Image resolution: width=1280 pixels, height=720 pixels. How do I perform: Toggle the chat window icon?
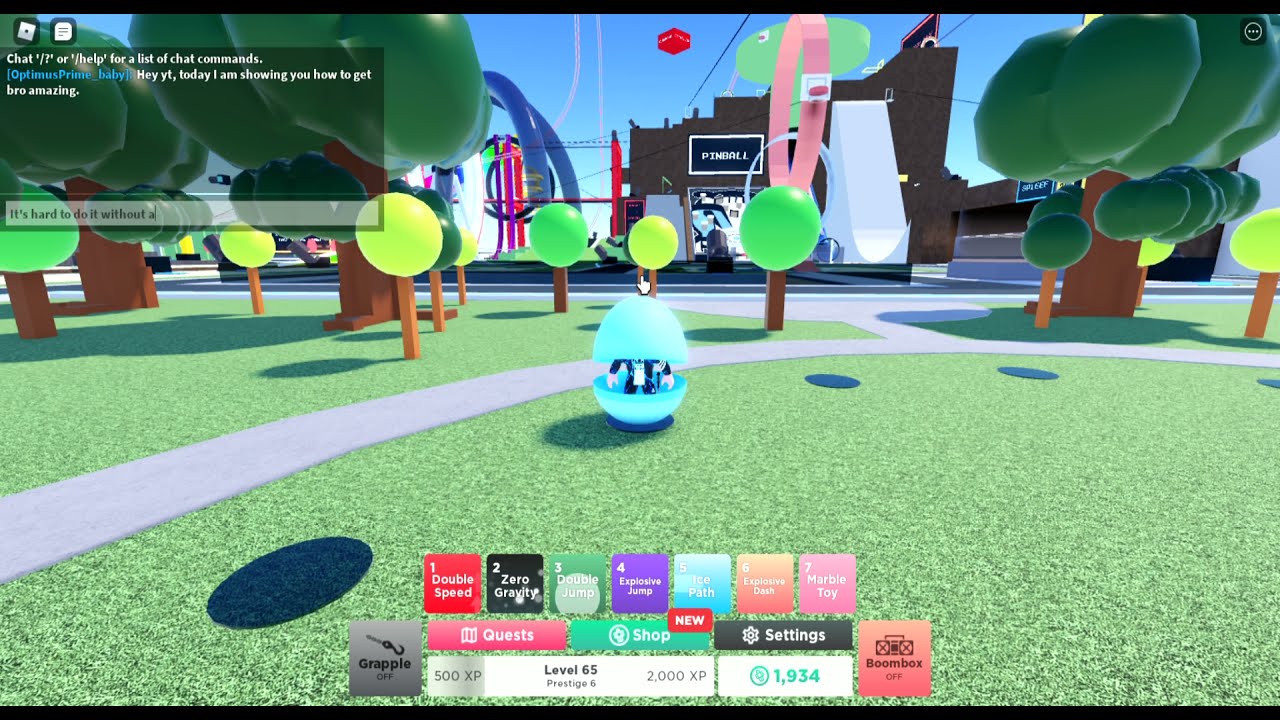tap(63, 32)
